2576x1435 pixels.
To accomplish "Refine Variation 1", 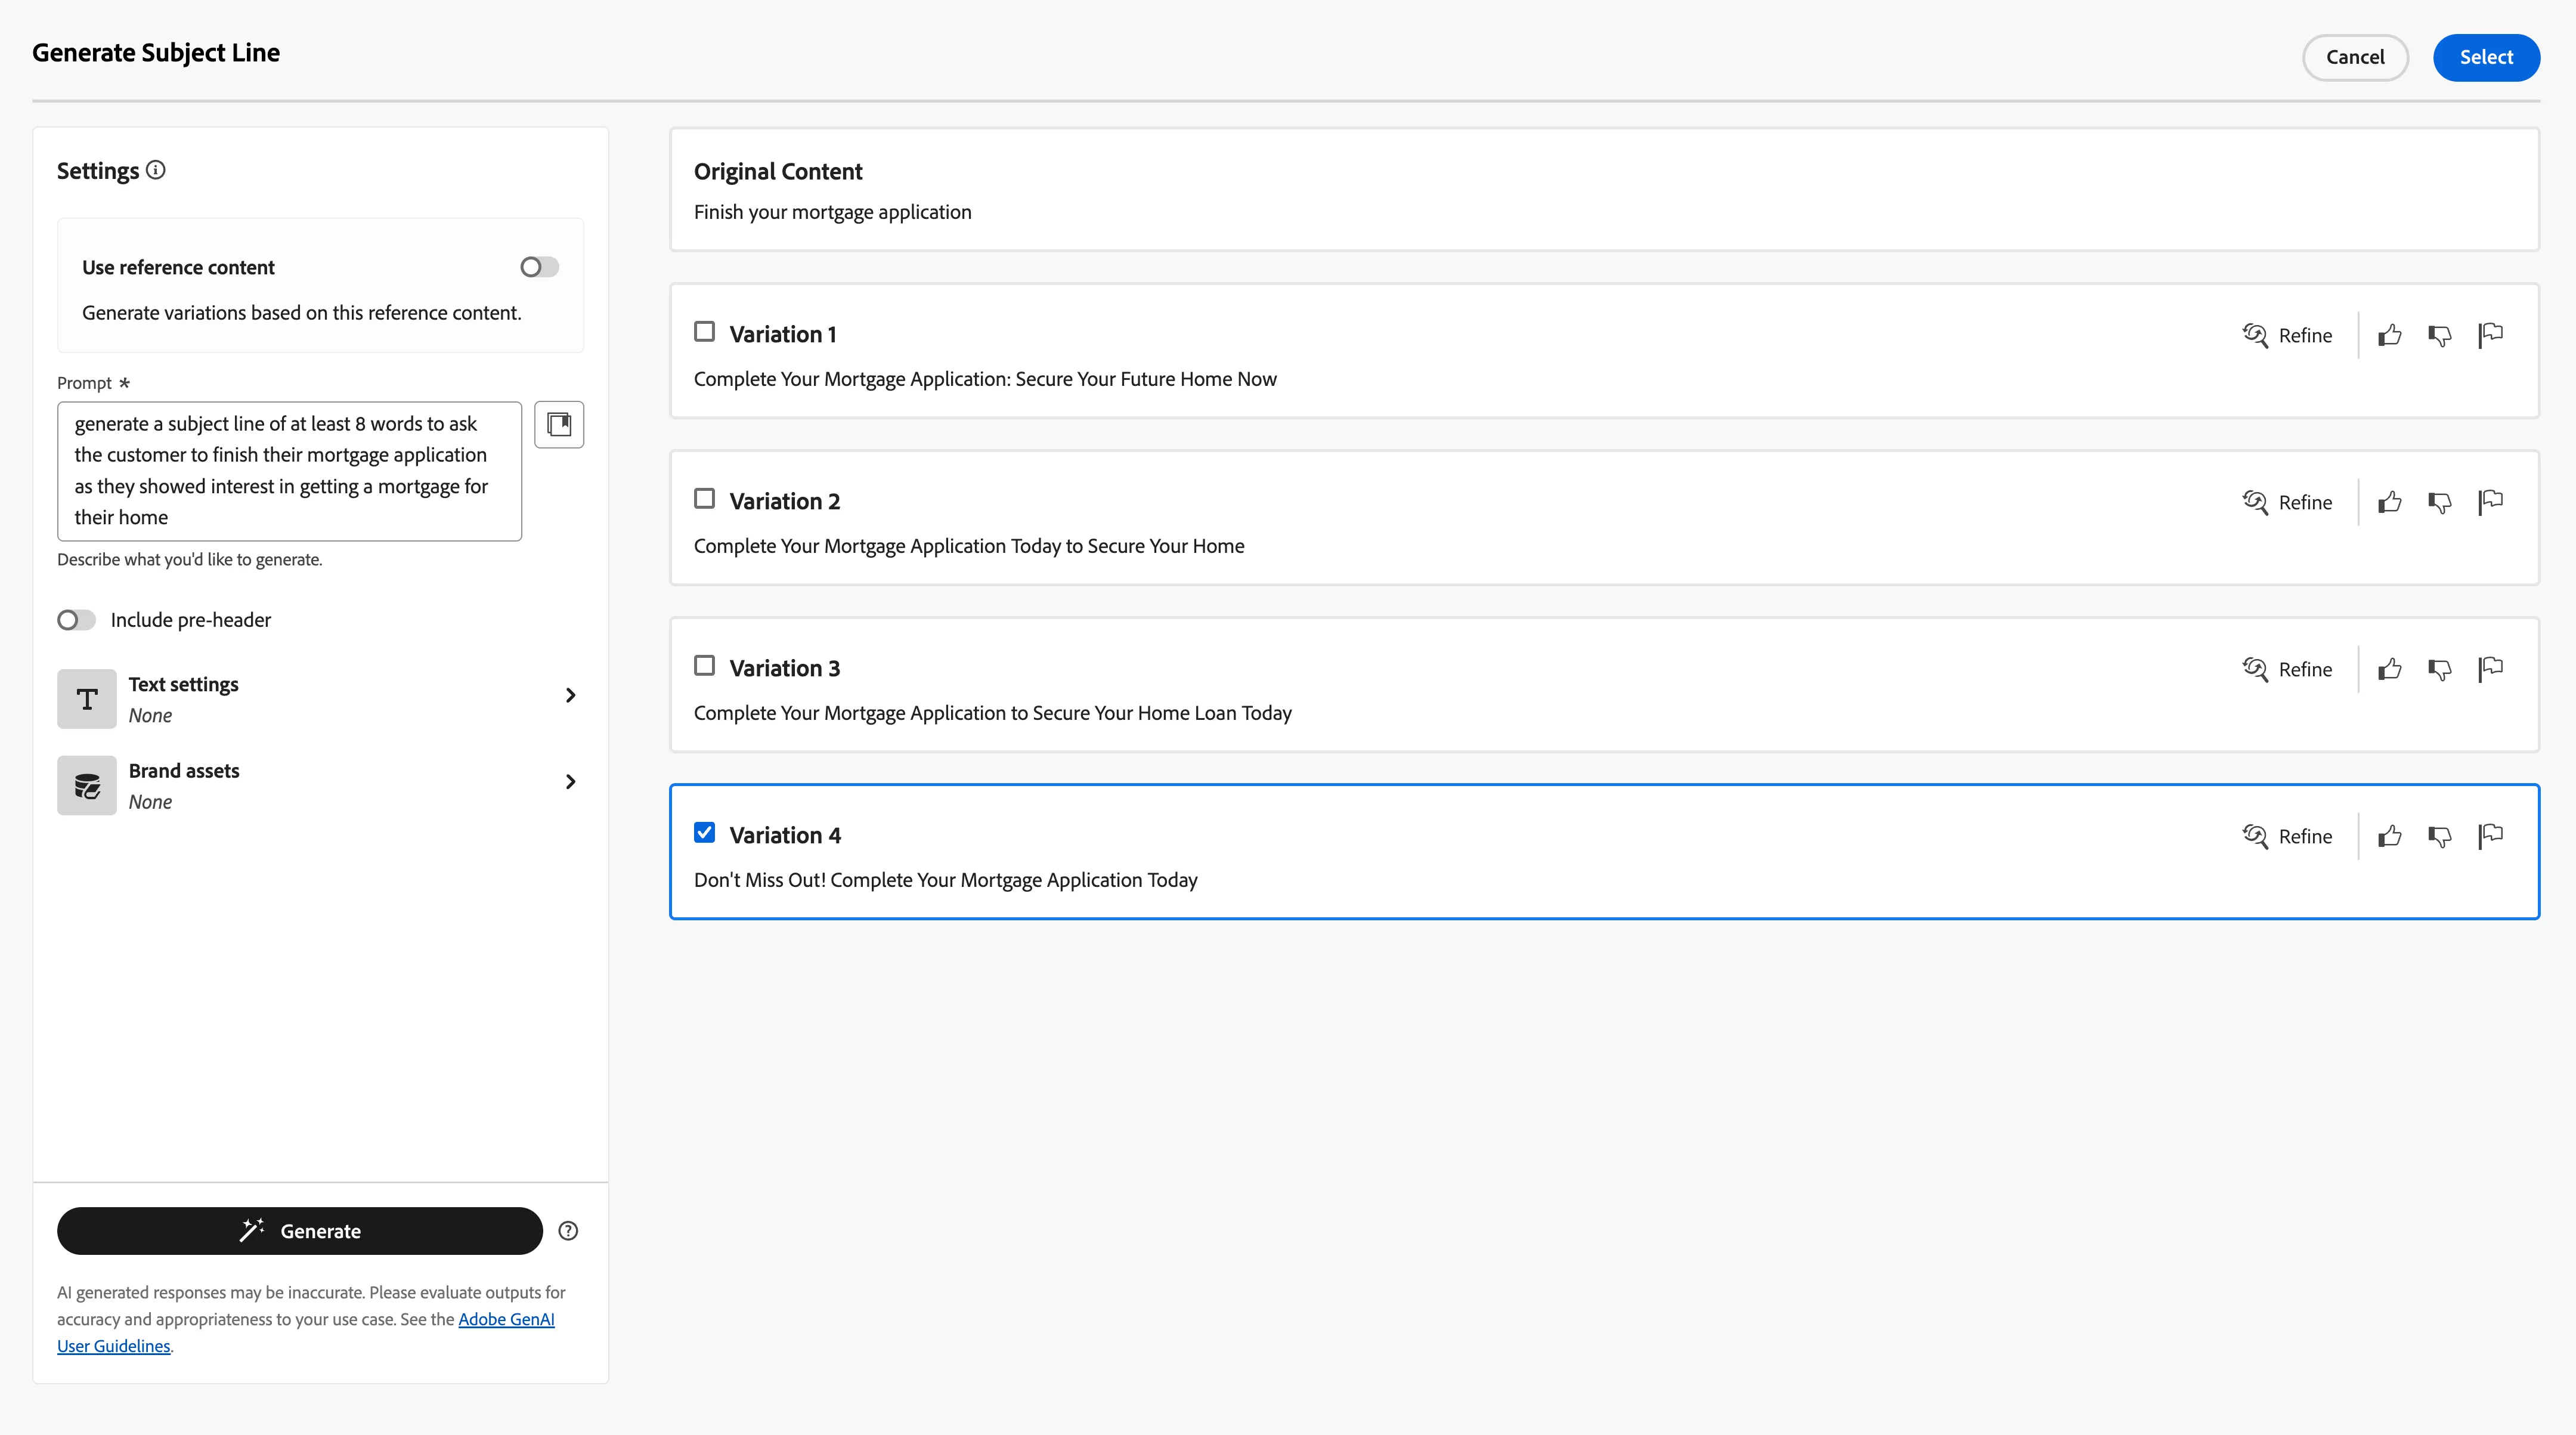I will click(2287, 335).
